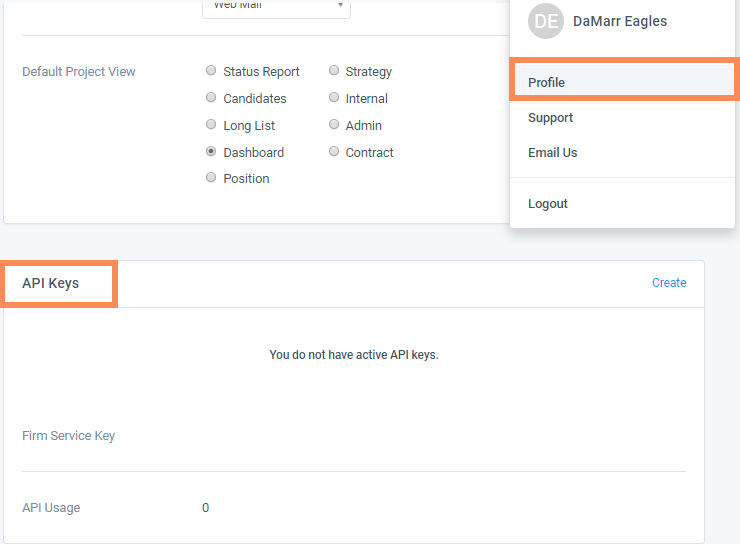Create a new API key

(x=669, y=283)
